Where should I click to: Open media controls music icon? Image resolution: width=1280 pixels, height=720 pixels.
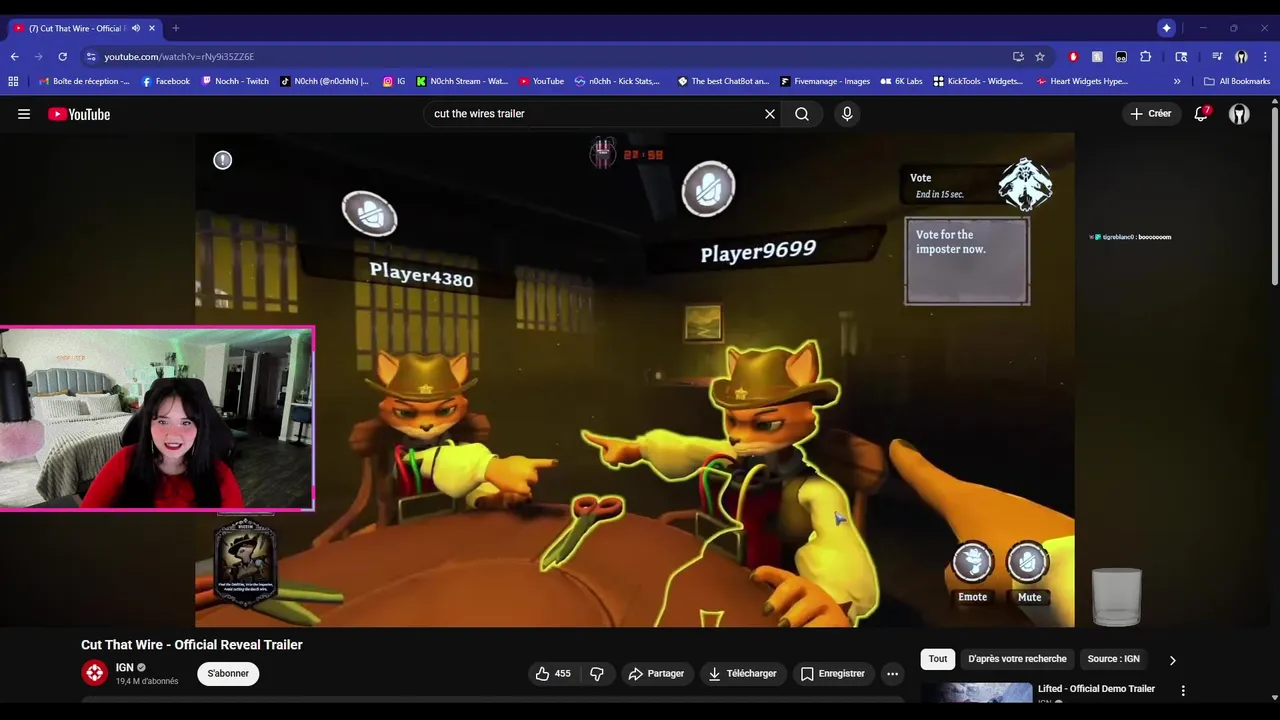click(1217, 57)
